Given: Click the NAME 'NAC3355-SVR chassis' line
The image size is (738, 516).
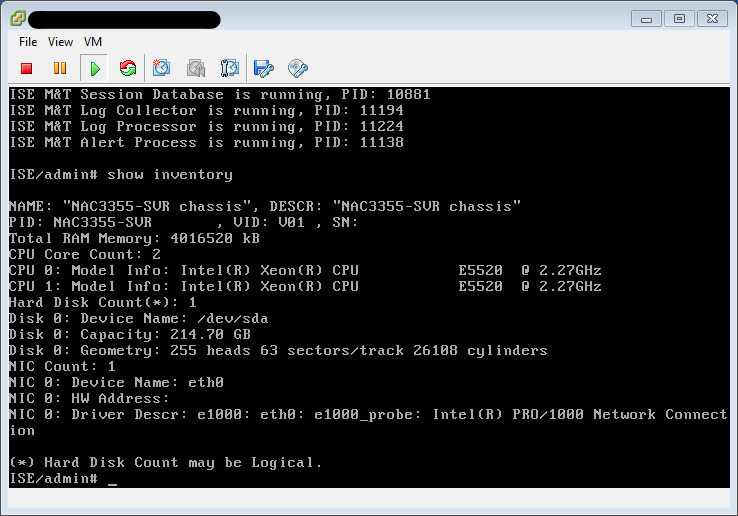Looking at the screenshot, I should pyautogui.click(x=265, y=207).
